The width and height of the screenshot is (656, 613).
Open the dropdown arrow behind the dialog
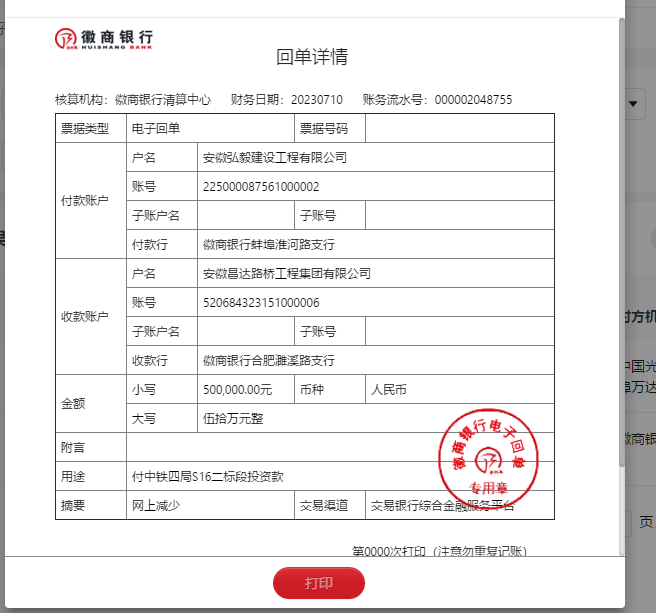point(636,103)
